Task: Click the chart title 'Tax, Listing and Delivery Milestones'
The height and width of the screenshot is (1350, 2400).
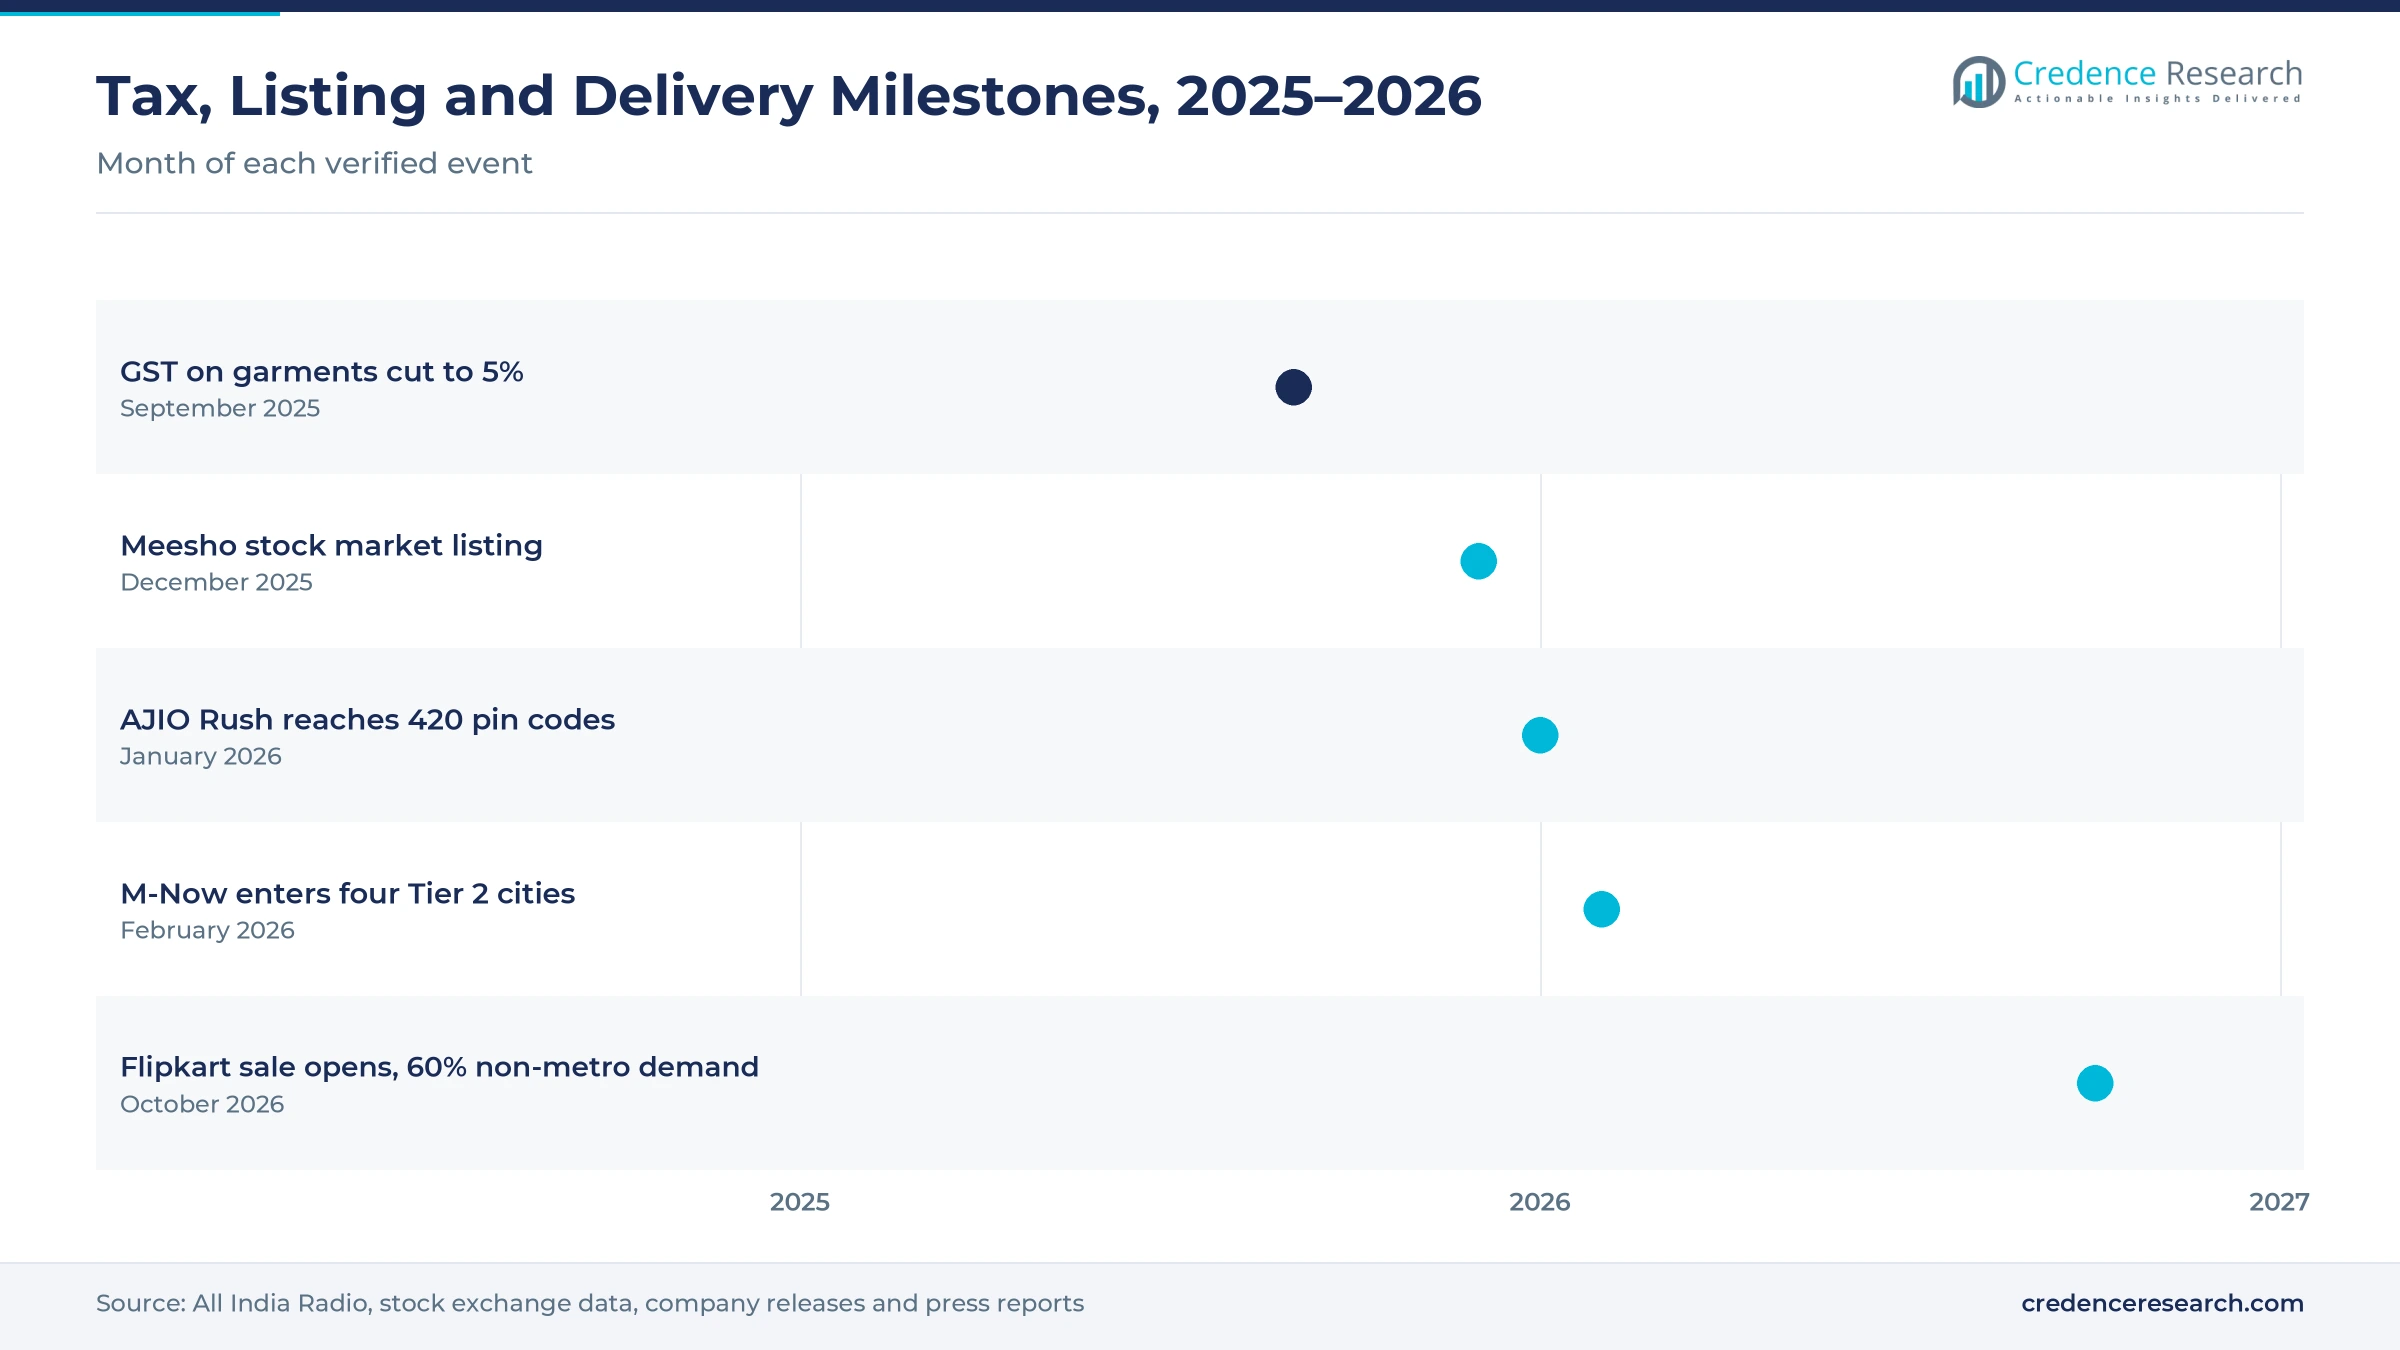Action: tap(788, 96)
